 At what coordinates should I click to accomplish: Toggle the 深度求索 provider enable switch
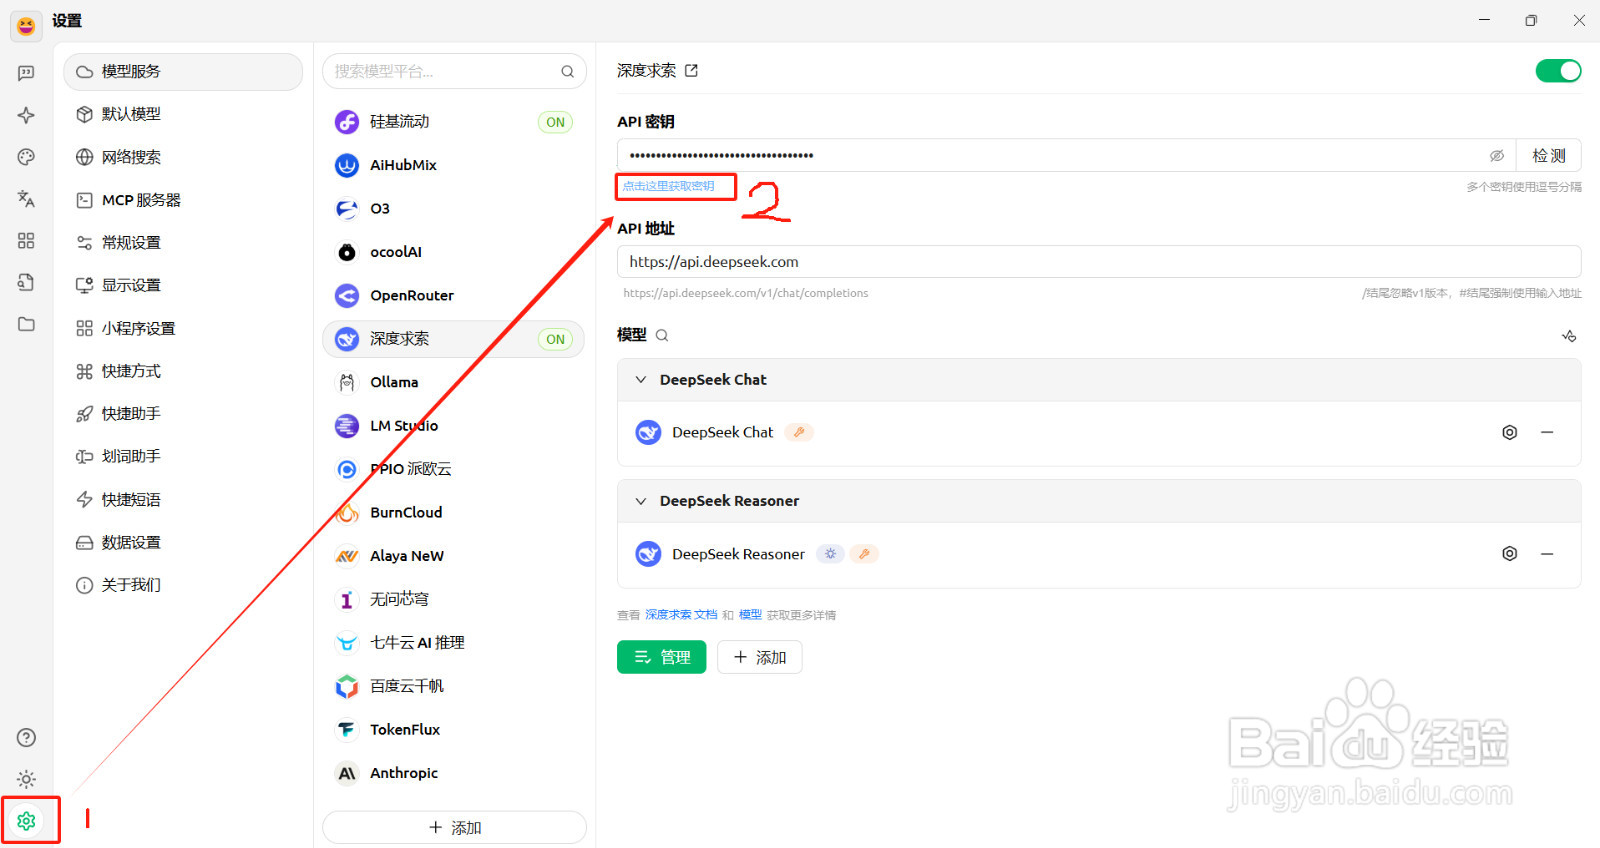pyautogui.click(x=1558, y=71)
